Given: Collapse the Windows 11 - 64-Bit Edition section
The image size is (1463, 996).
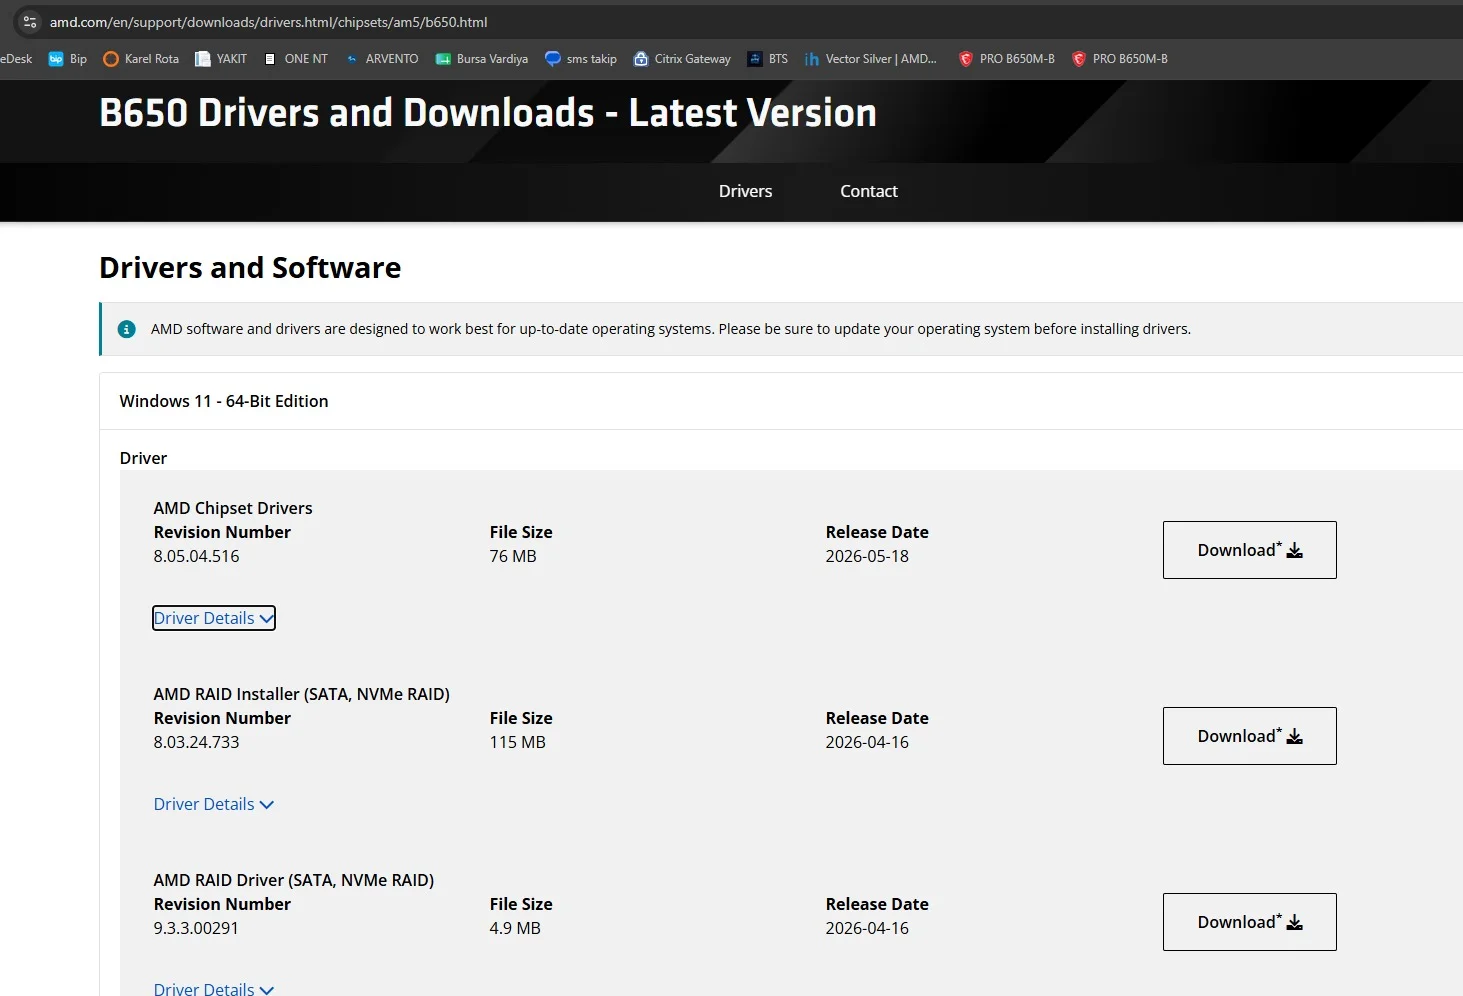Looking at the screenshot, I should pos(781,401).
